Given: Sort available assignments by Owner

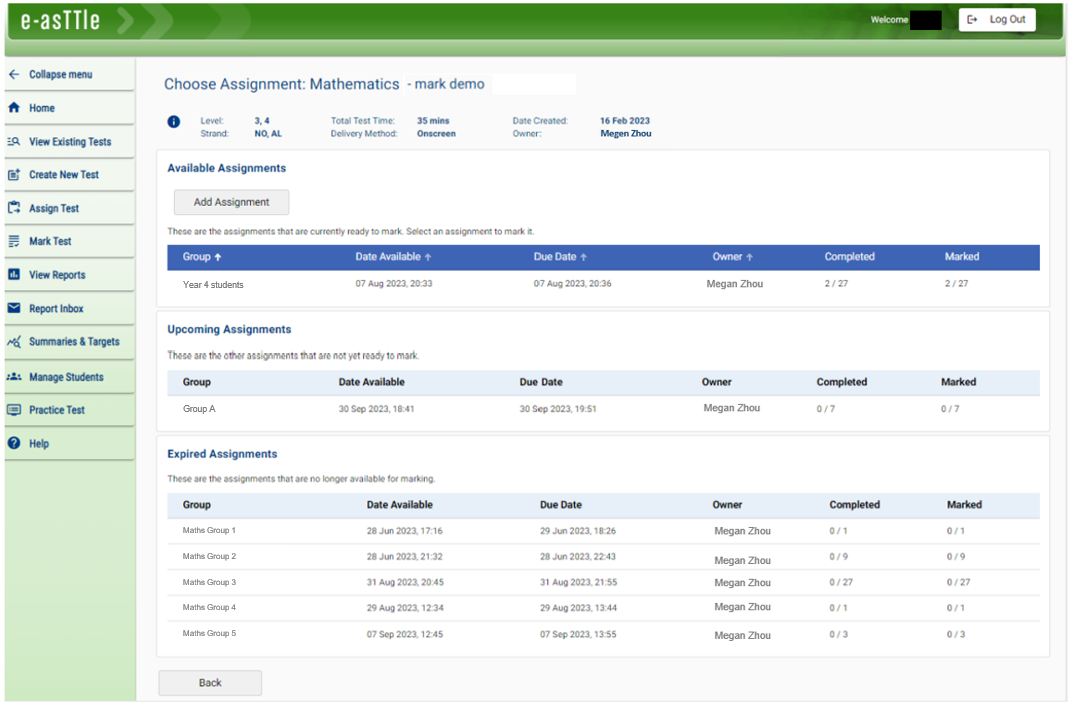Looking at the screenshot, I should point(733,257).
